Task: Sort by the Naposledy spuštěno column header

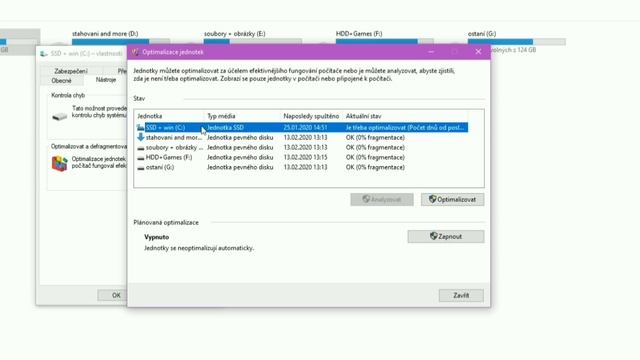Action: 311,116
